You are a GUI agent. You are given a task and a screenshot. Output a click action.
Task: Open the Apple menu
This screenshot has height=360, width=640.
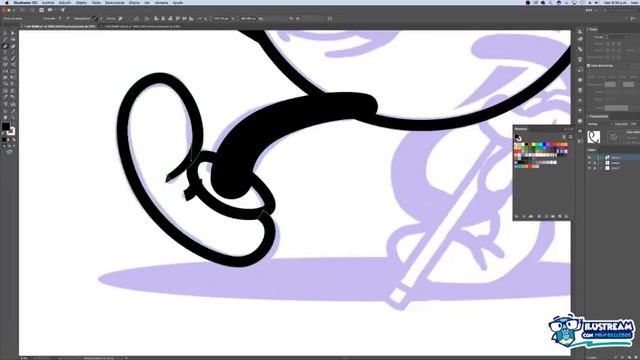click(7, 2)
